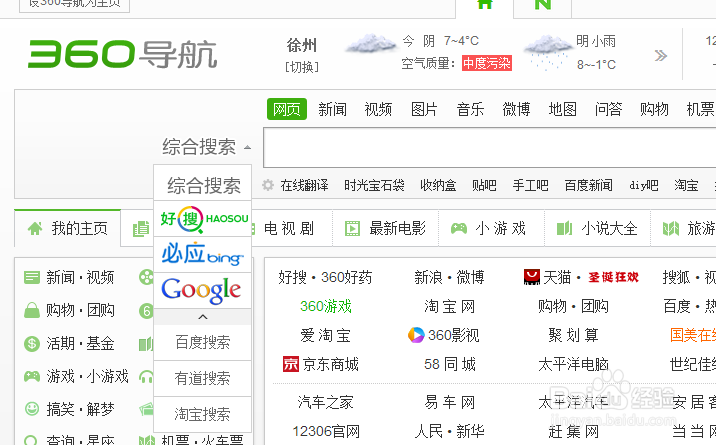Click the green home icon tab
716x445 pixels.
(x=484, y=4)
